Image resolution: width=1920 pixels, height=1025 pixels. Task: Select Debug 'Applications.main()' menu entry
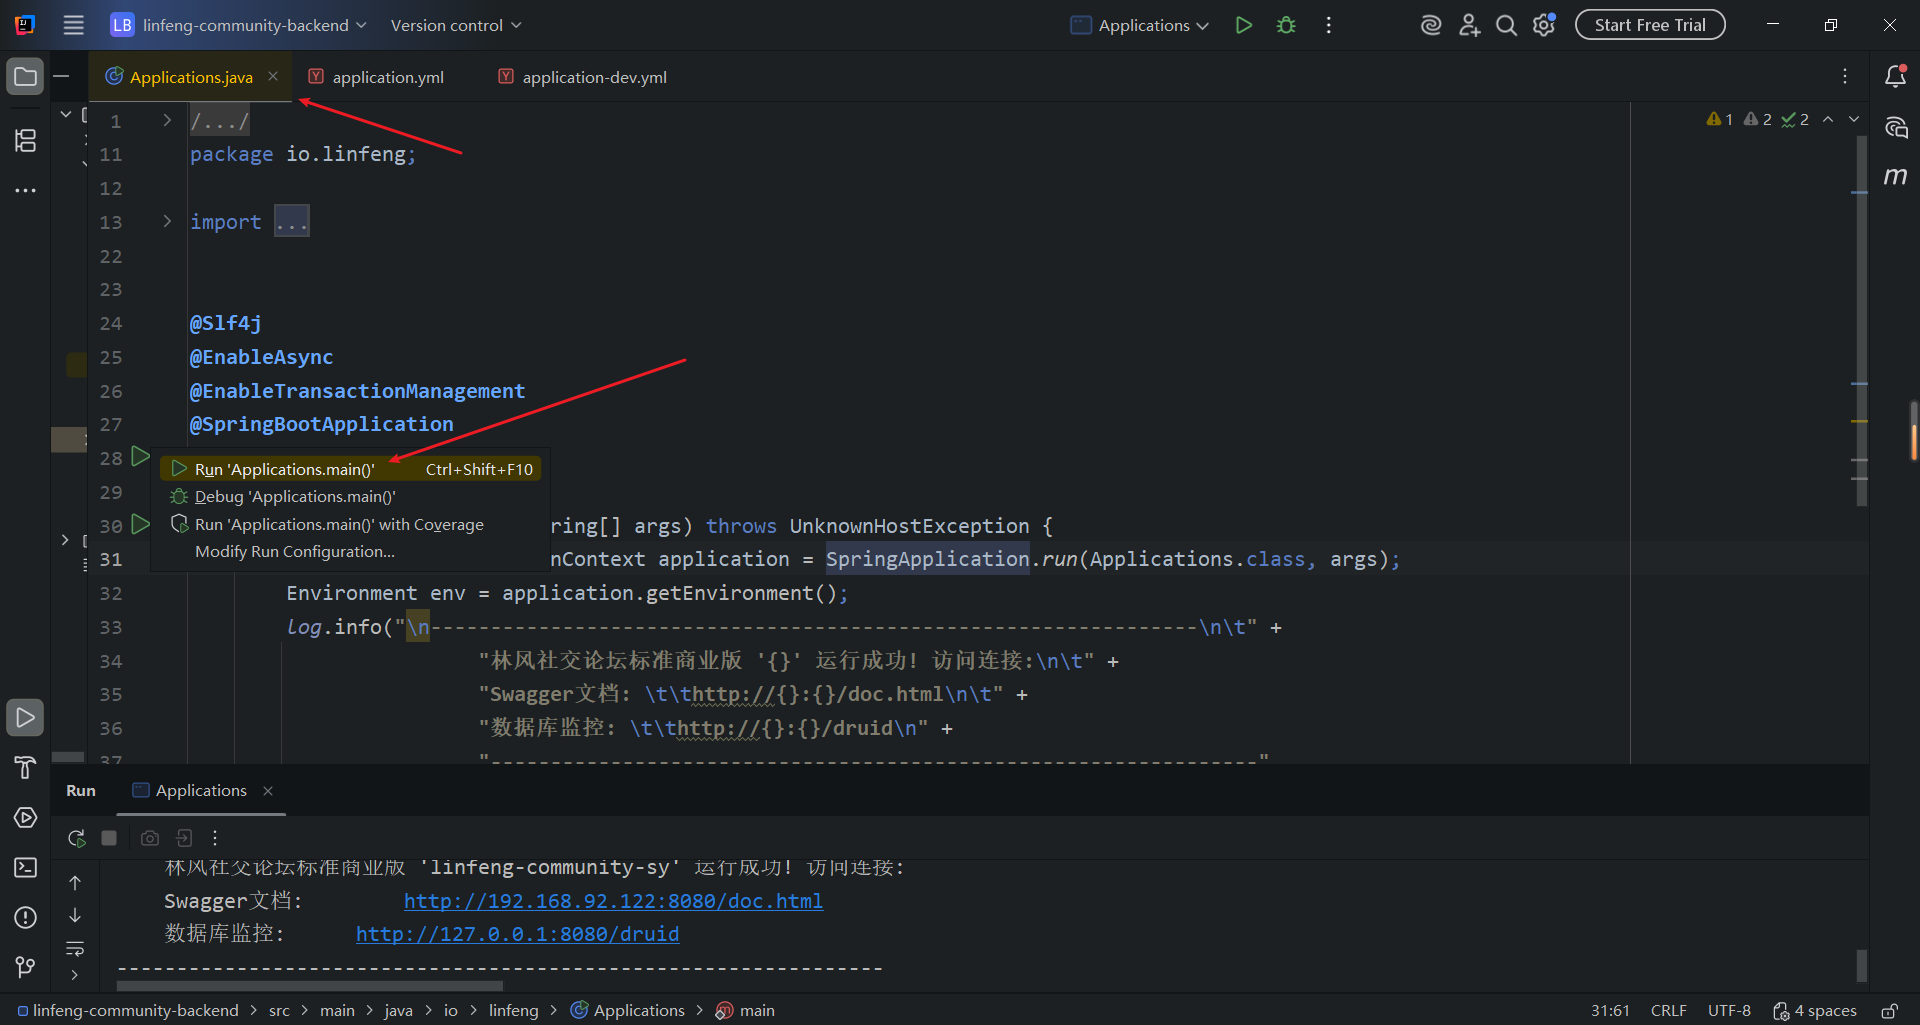tap(295, 497)
